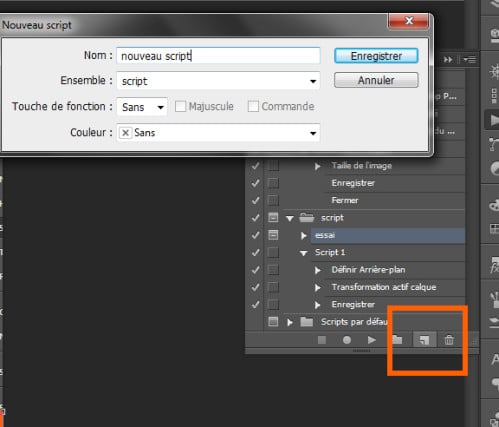This screenshot has width=499, height=427.
Task: Enable the Majuscule checkbox
Action: pos(180,107)
